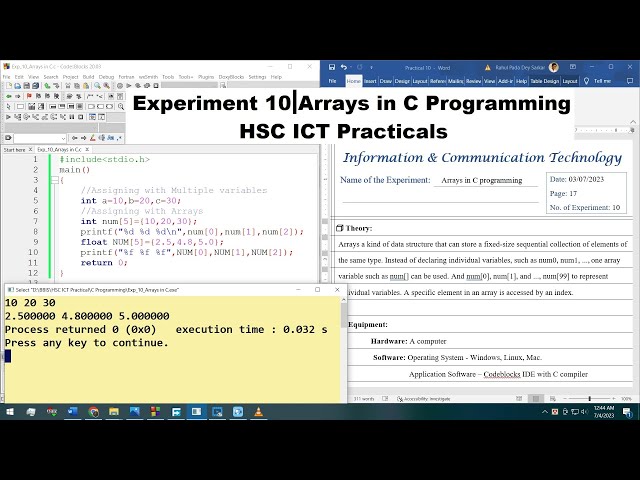Open notification center in system tray

point(627,412)
